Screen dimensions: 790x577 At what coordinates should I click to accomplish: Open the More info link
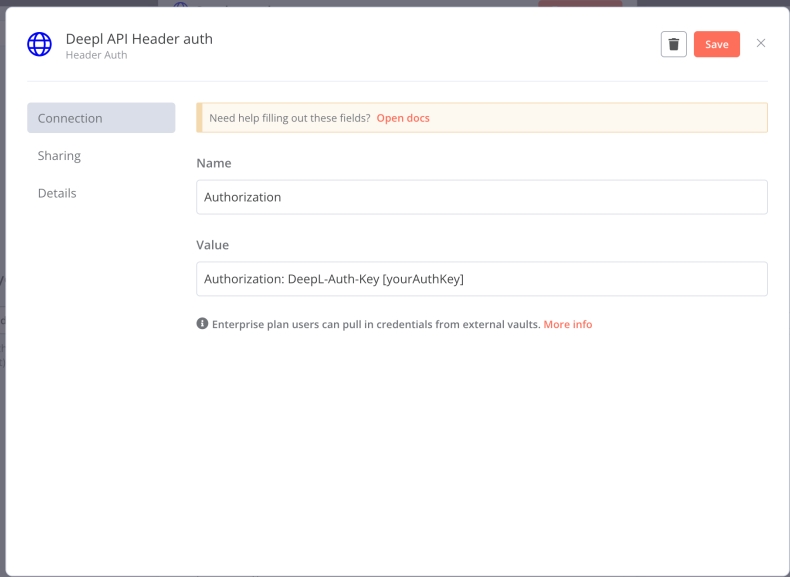coord(568,324)
